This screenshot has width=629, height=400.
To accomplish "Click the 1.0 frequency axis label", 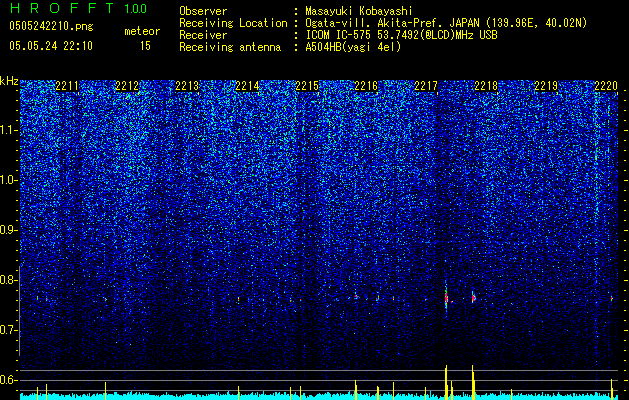I will (x=9, y=181).
